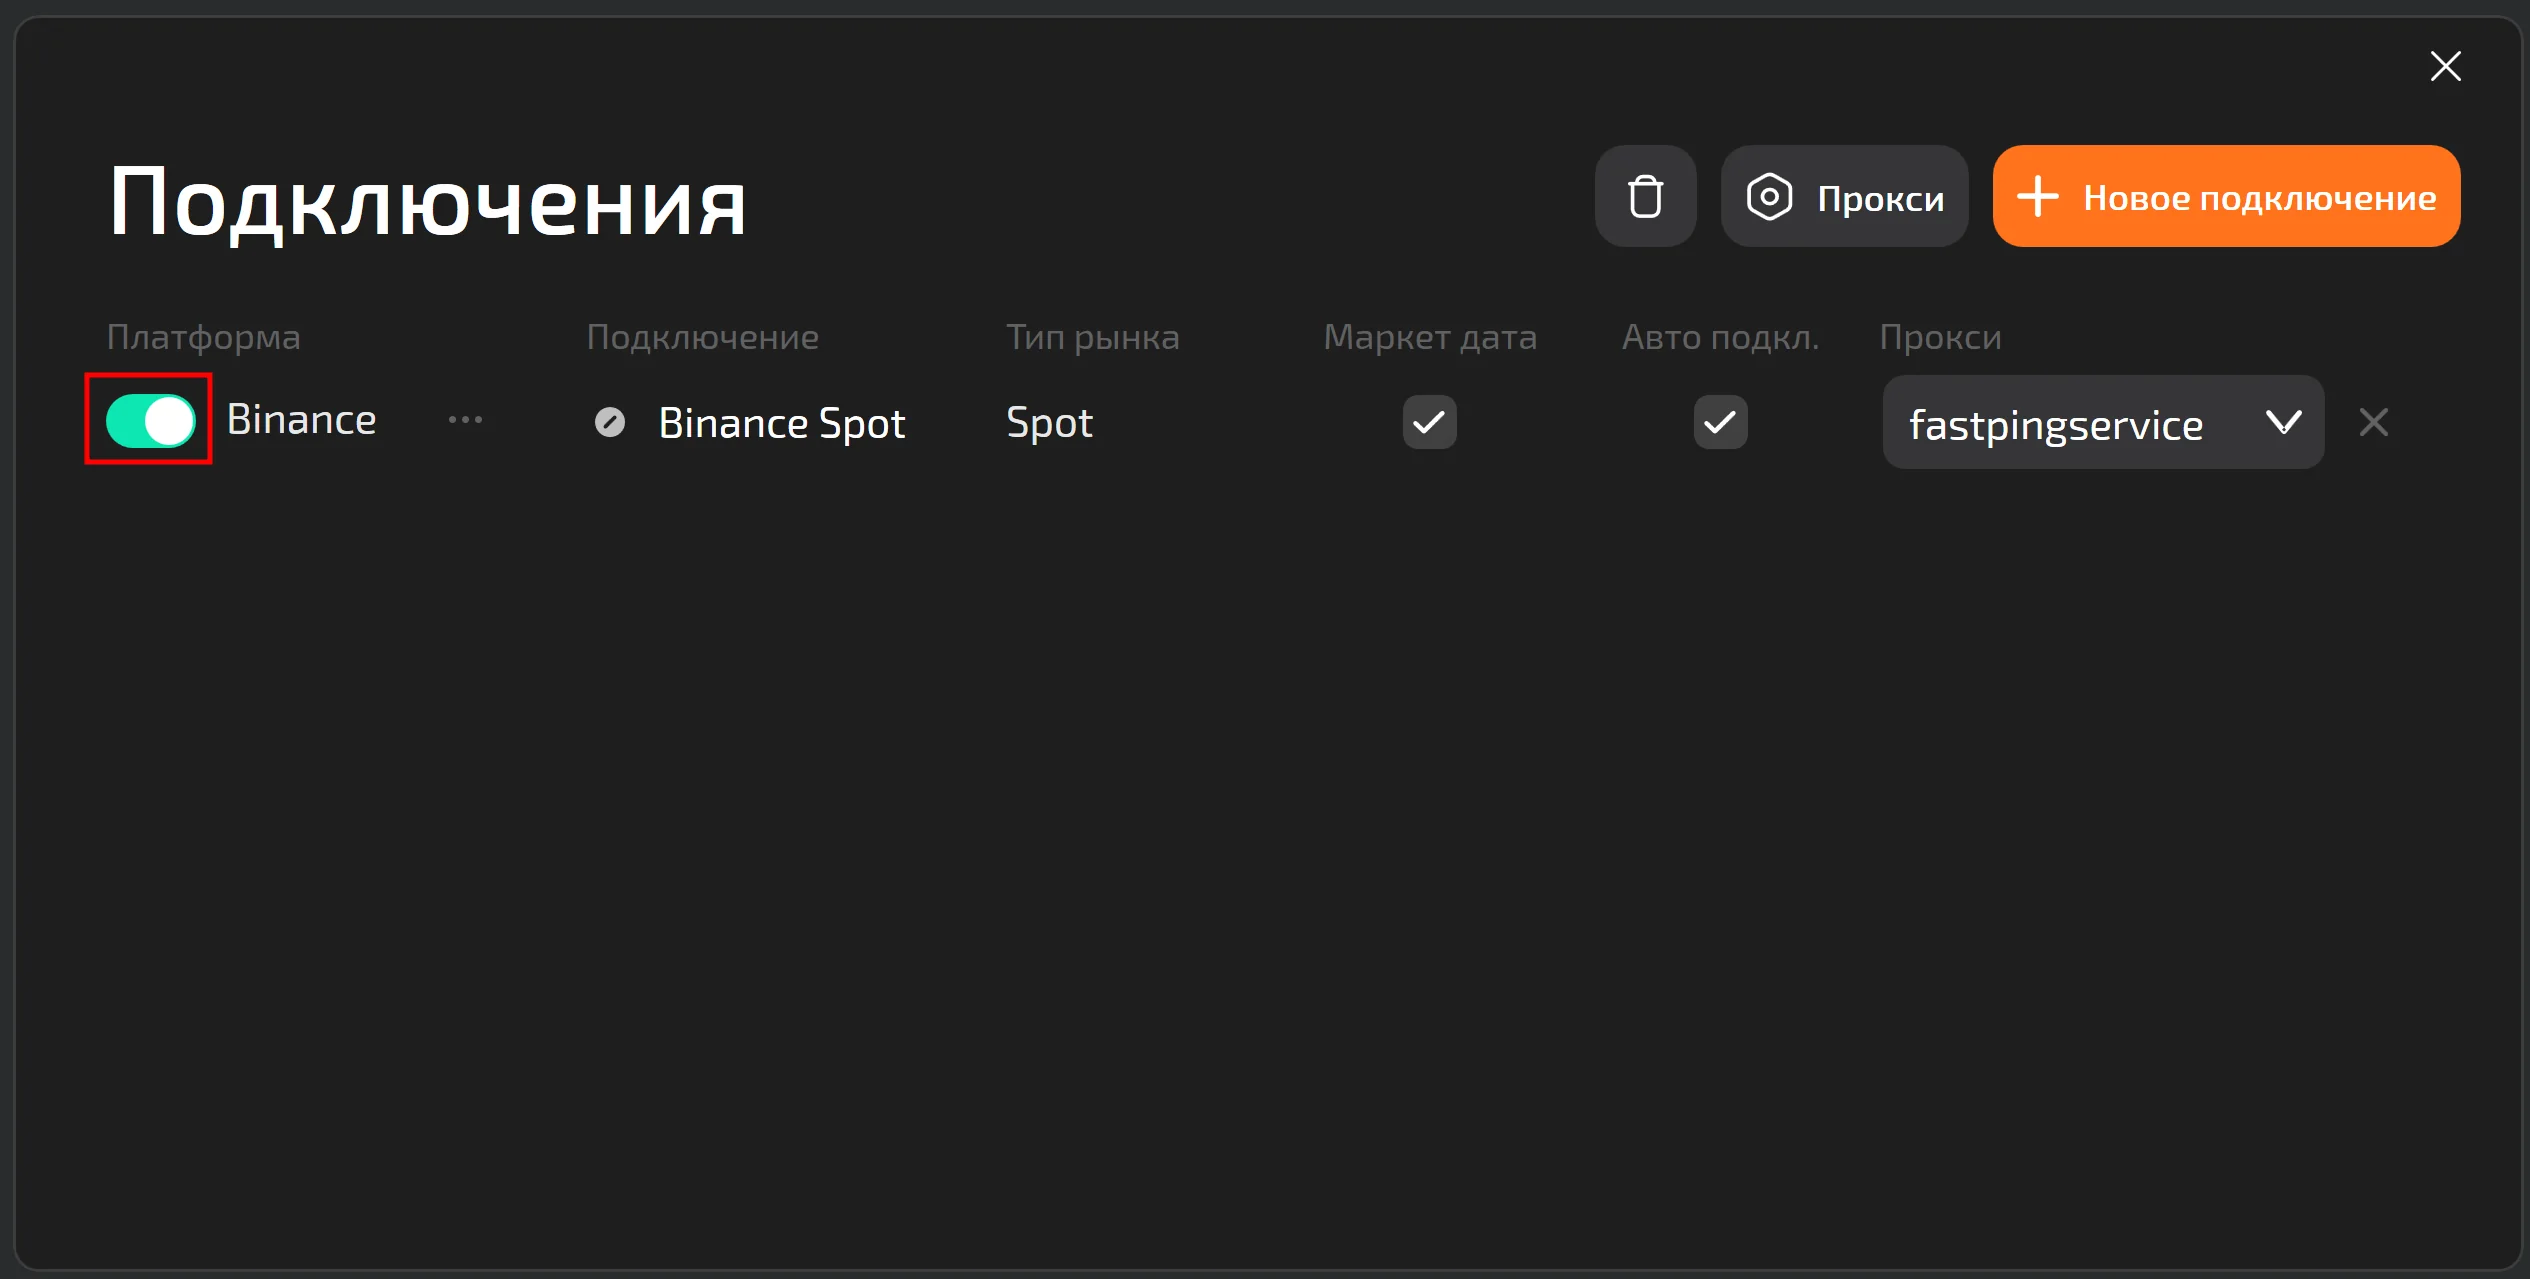Click the edit icon beside Binance Spot
Screen dimensions: 2530x1279
click(x=610, y=422)
